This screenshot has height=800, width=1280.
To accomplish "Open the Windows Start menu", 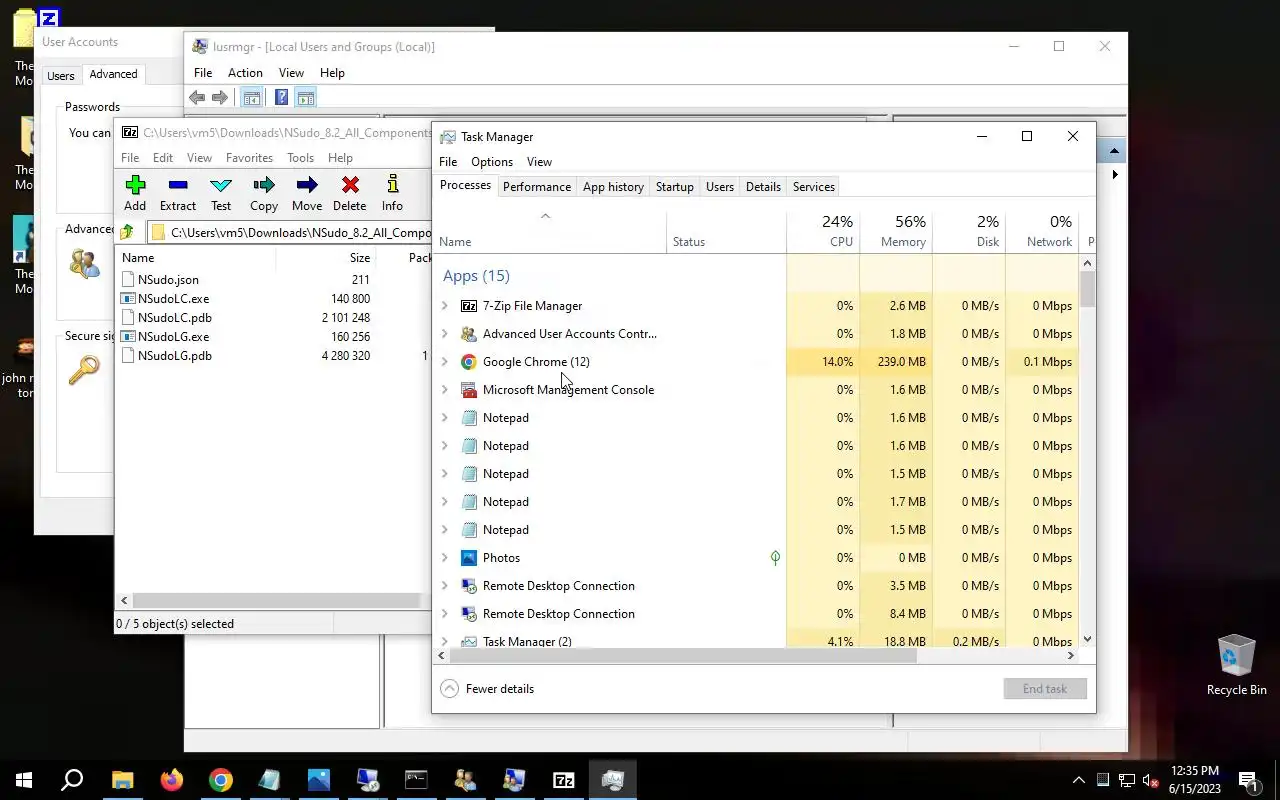I will pyautogui.click(x=24, y=780).
